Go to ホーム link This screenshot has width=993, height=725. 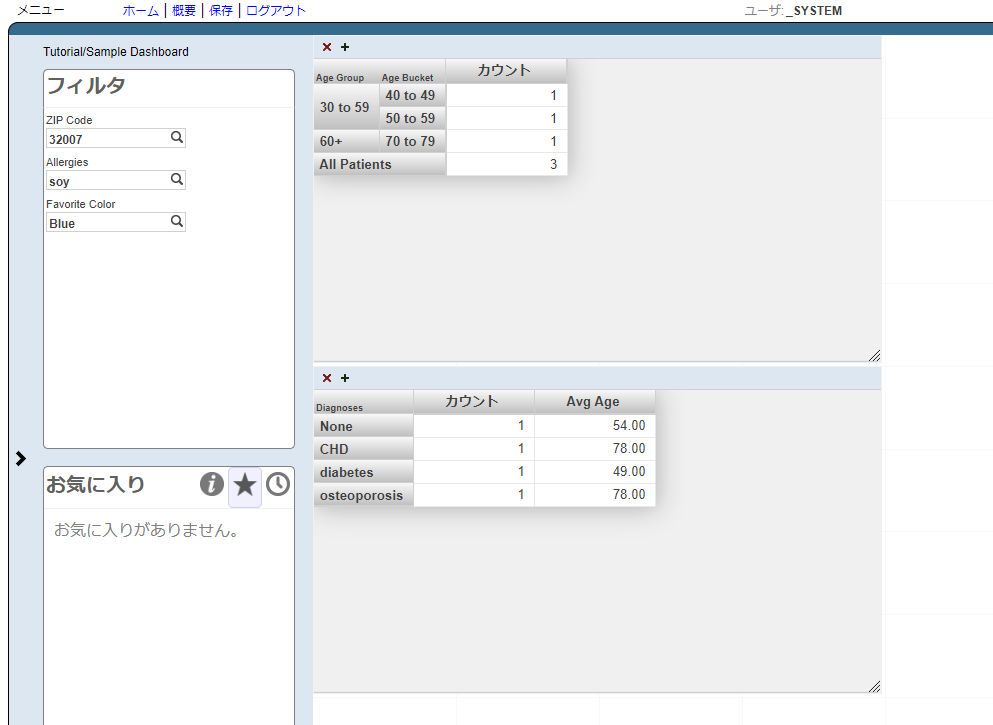coord(140,11)
